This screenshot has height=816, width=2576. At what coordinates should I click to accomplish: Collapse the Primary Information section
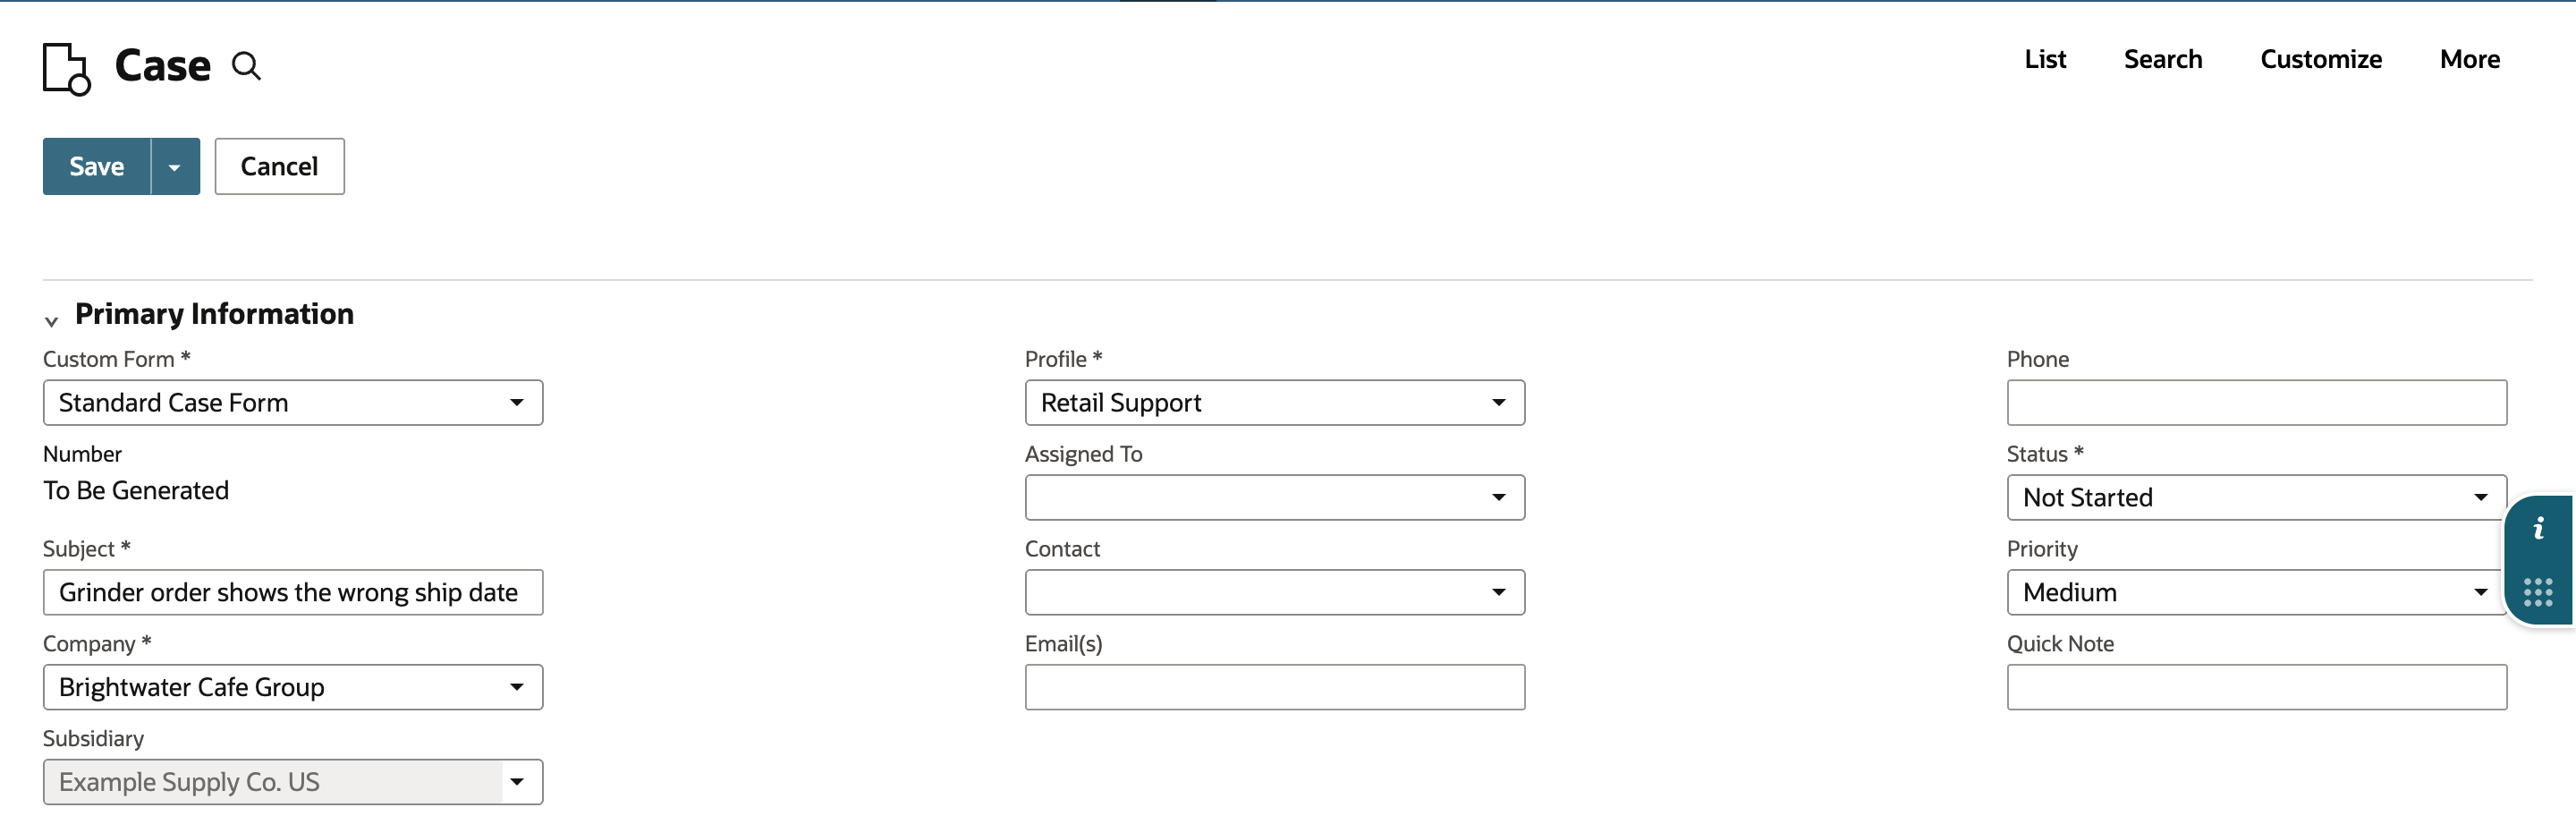pos(51,321)
